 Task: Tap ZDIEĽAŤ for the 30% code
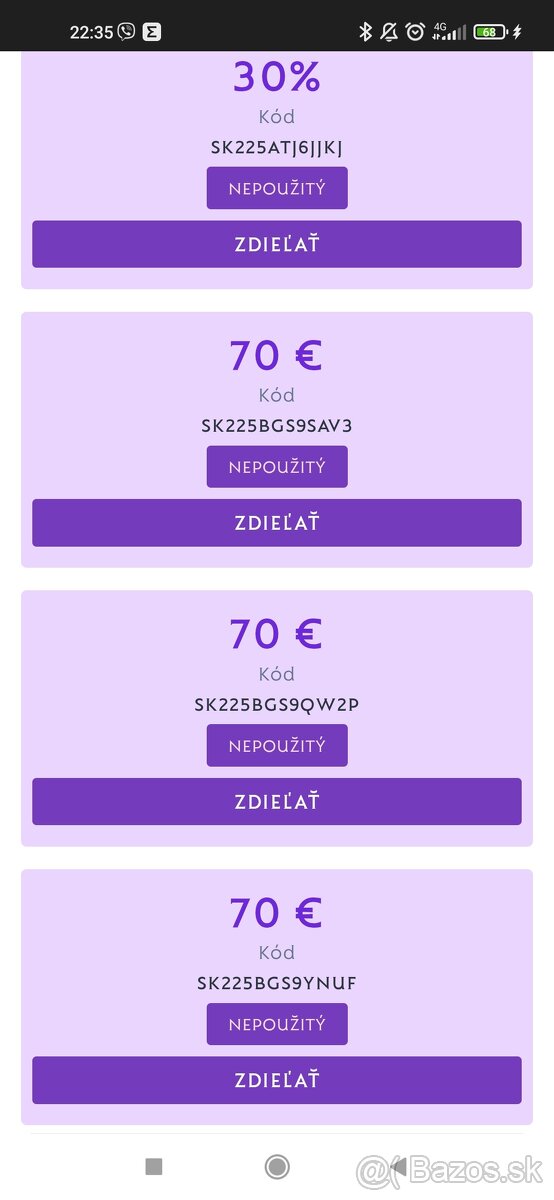pos(277,244)
